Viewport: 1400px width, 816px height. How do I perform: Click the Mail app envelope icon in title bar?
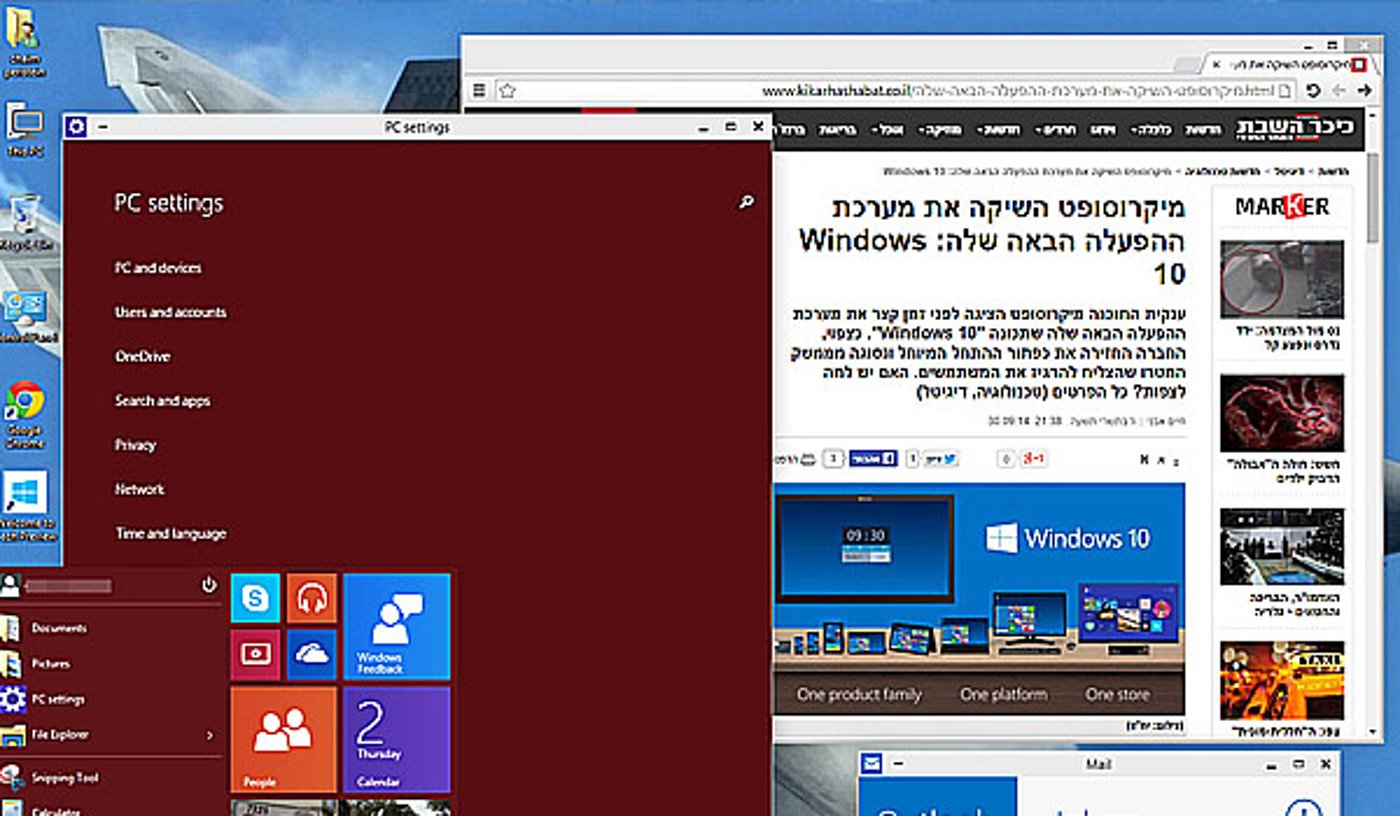(872, 764)
